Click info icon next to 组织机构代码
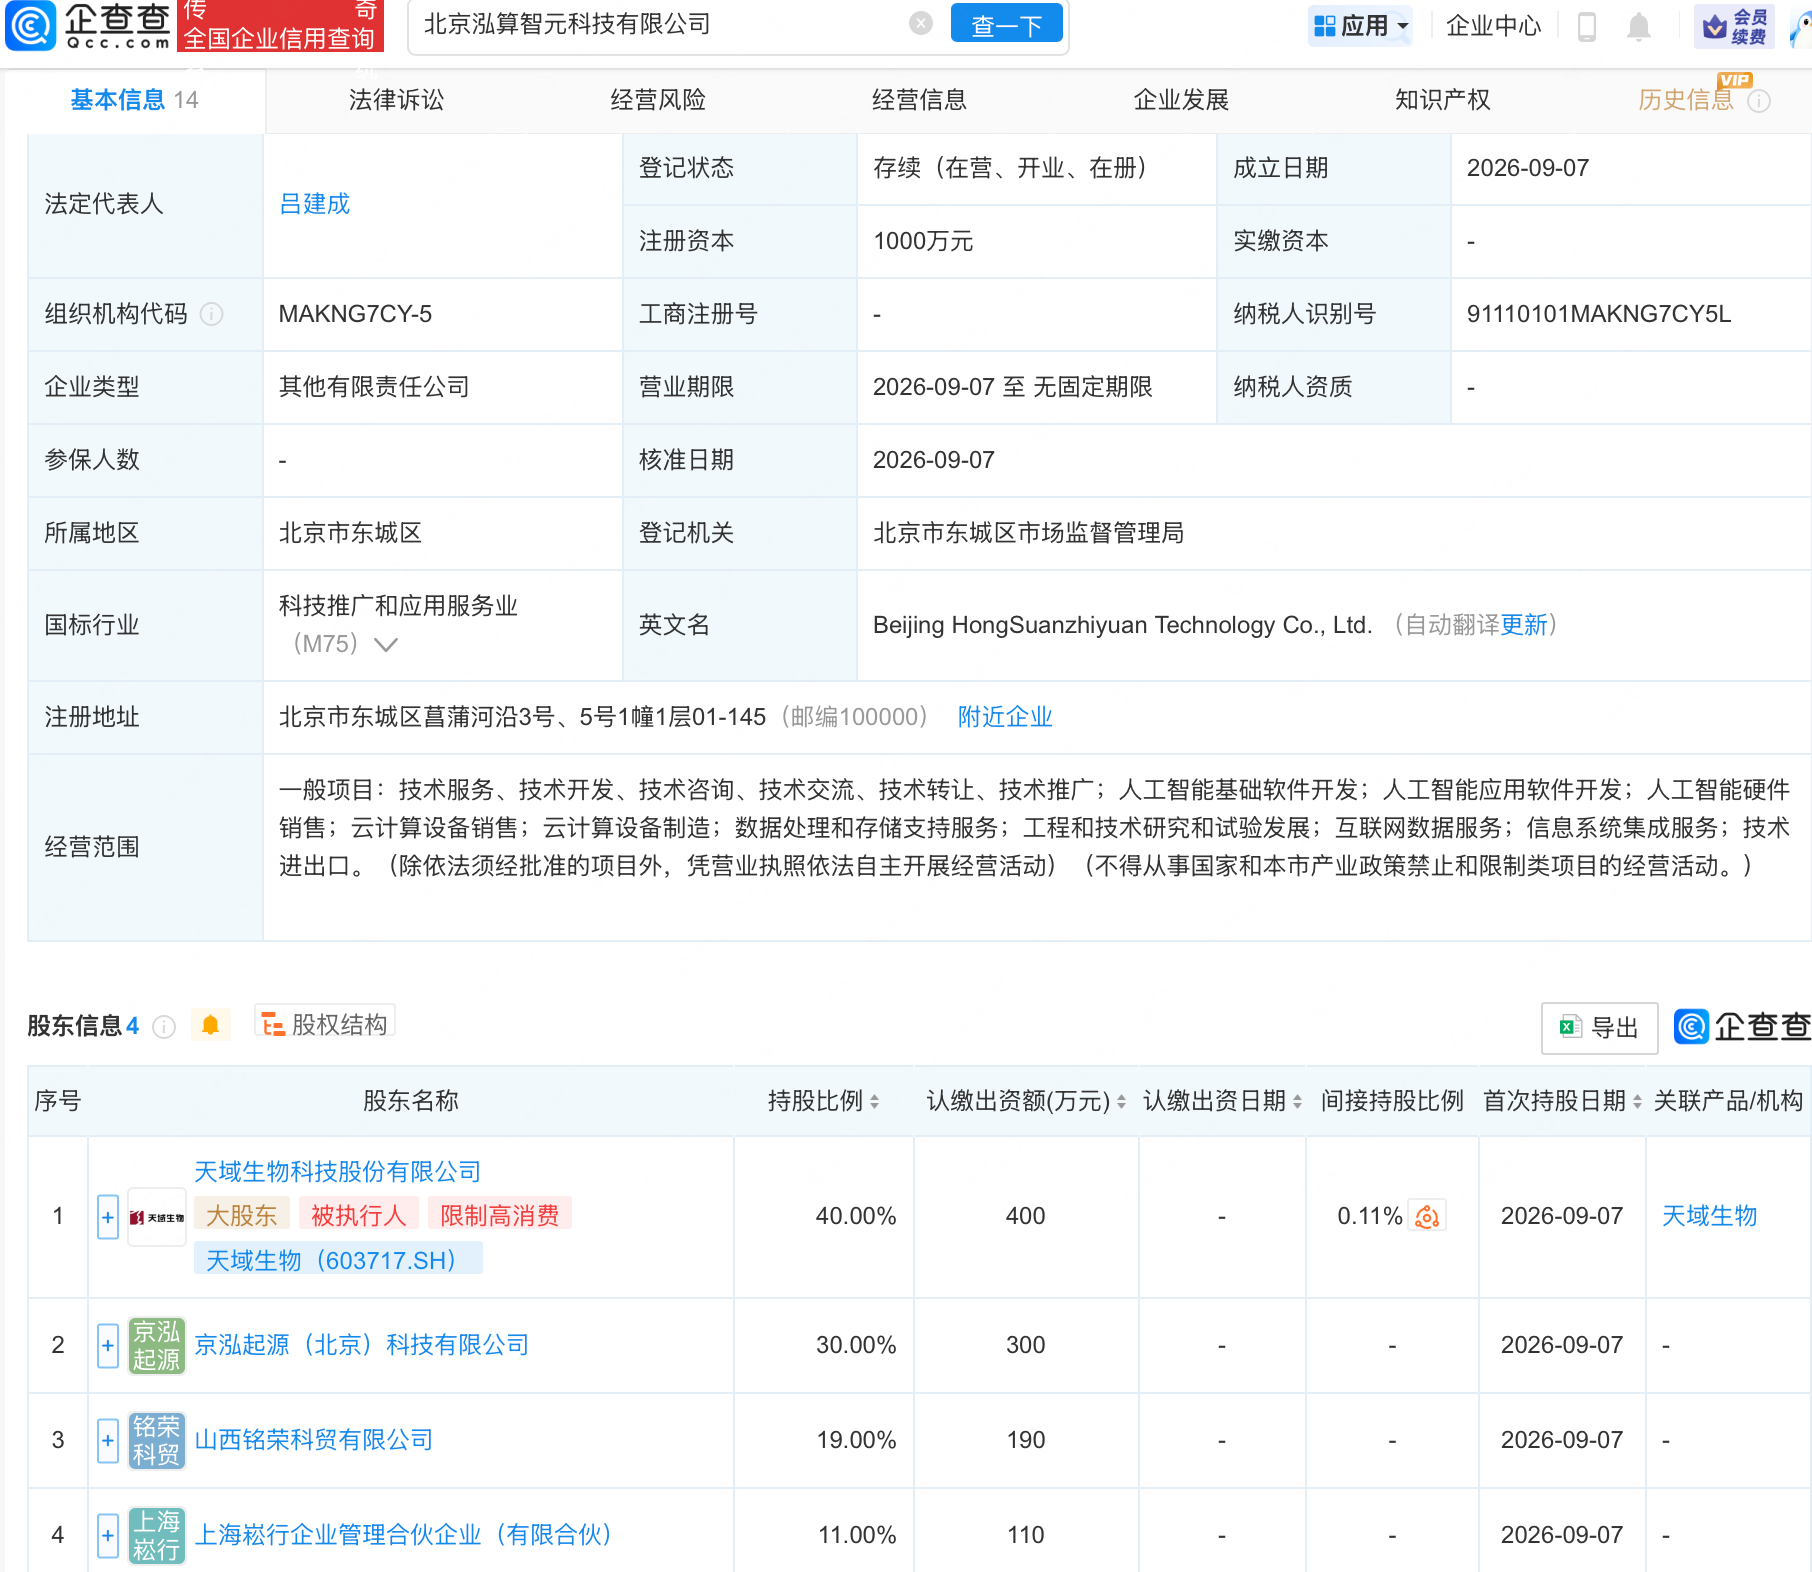Screen dimensions: 1812x1572 point(211,314)
